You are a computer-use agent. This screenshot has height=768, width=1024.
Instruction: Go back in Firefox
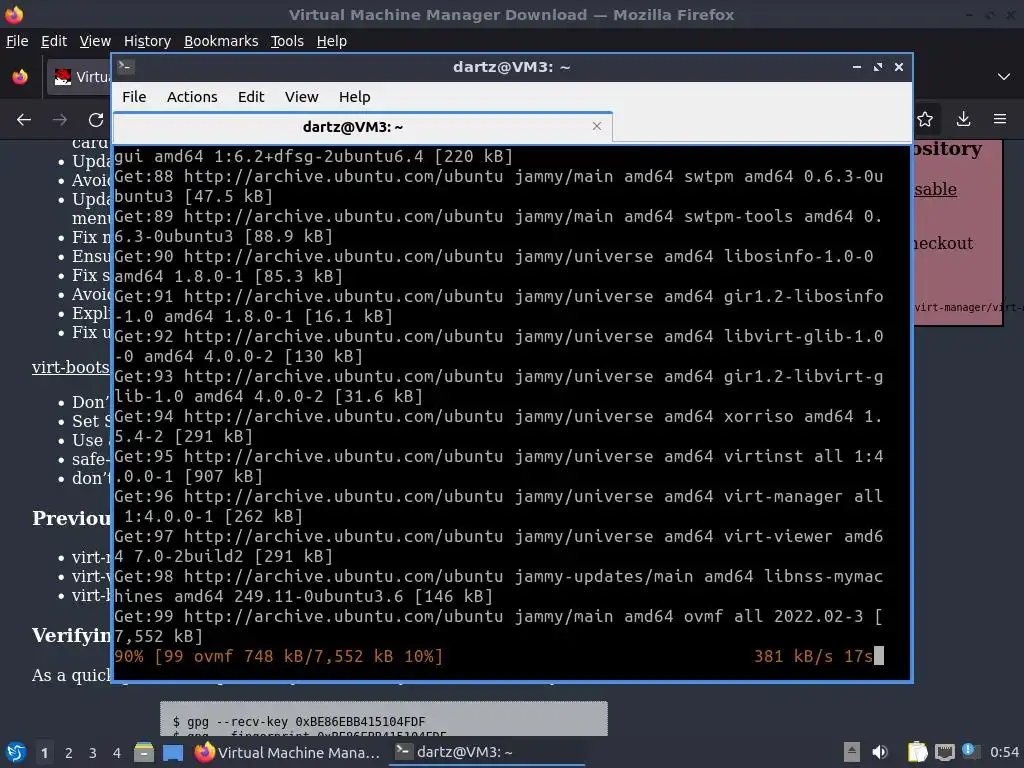[x=24, y=120]
